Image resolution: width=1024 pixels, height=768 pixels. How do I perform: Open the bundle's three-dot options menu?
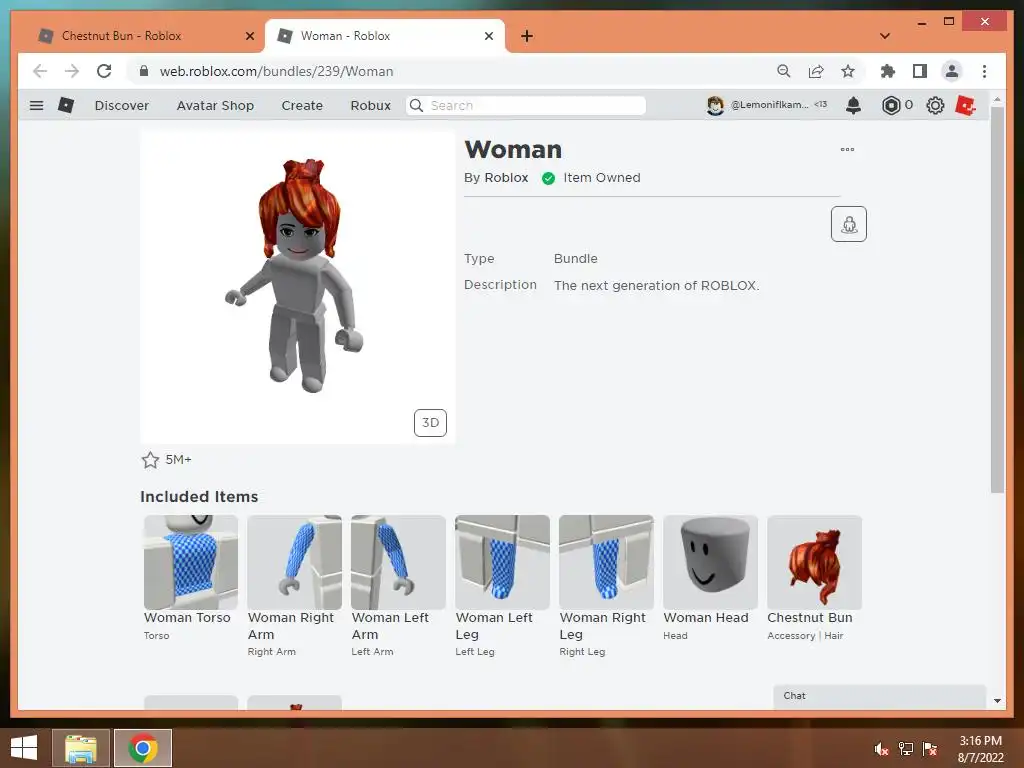click(847, 150)
